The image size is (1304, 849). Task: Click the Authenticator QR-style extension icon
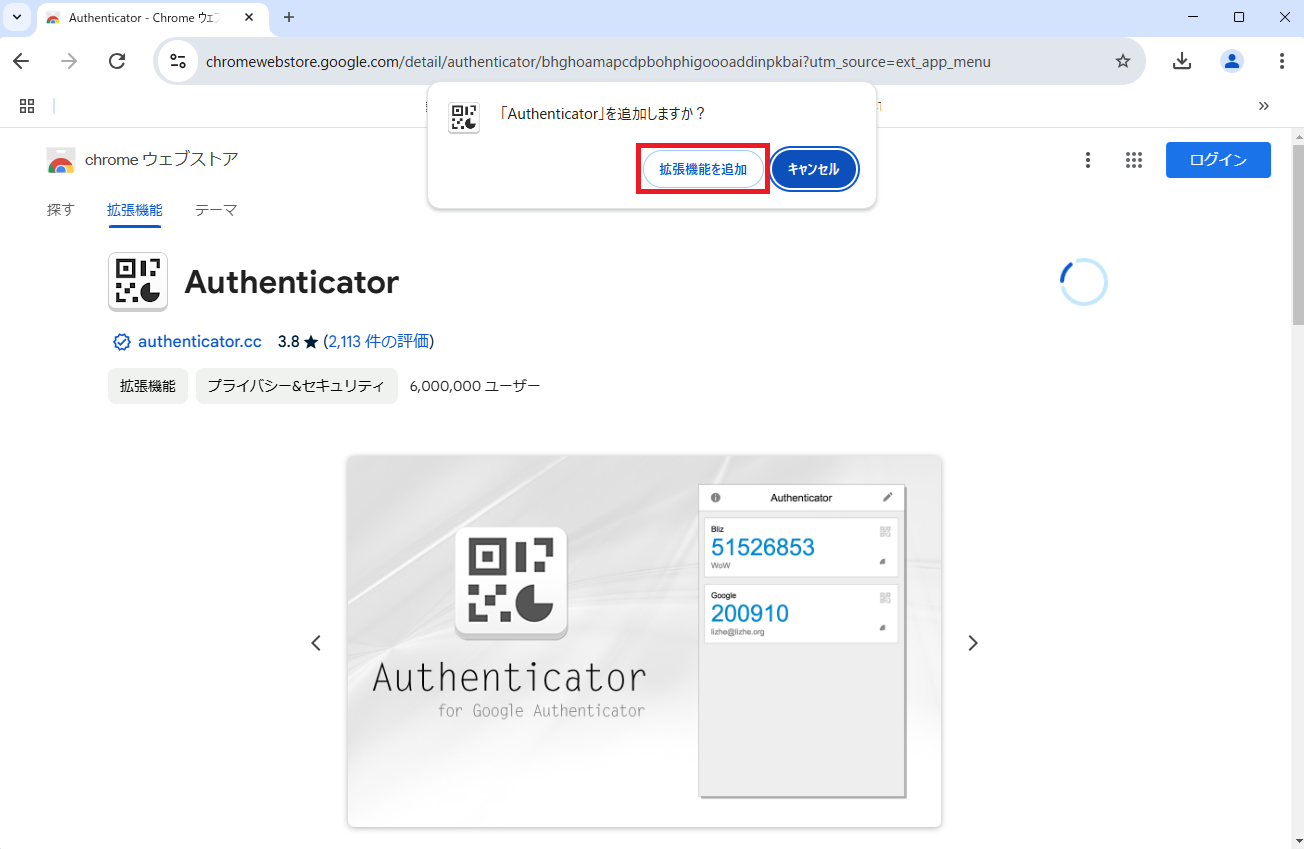[137, 281]
